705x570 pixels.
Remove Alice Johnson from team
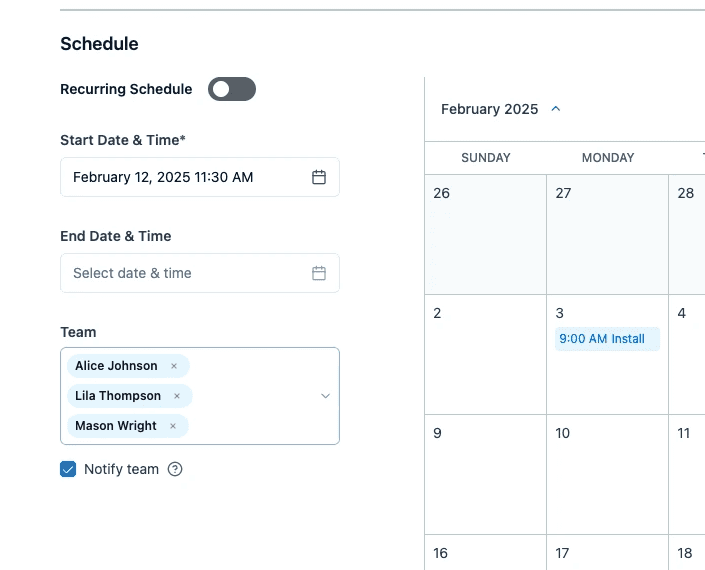click(174, 366)
